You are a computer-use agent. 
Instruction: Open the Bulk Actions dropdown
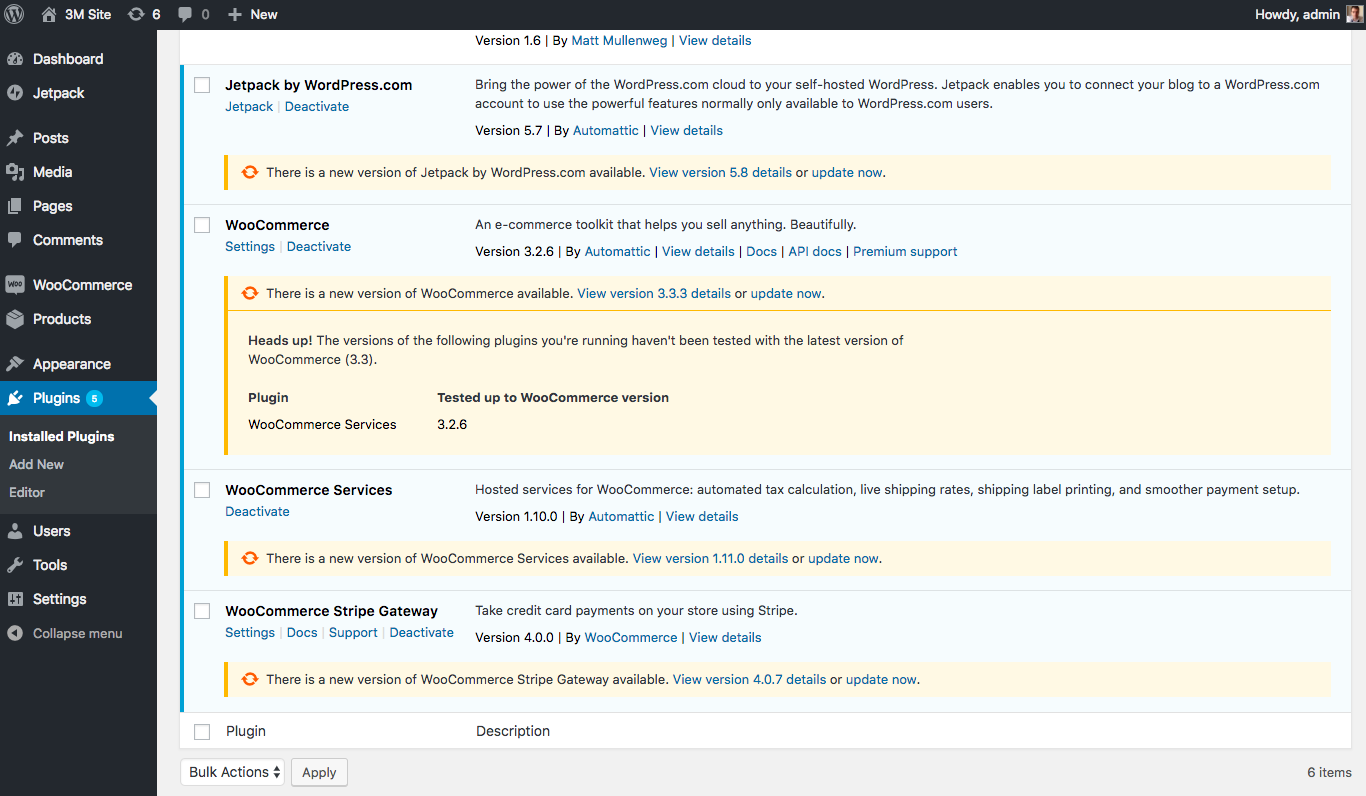click(x=232, y=772)
